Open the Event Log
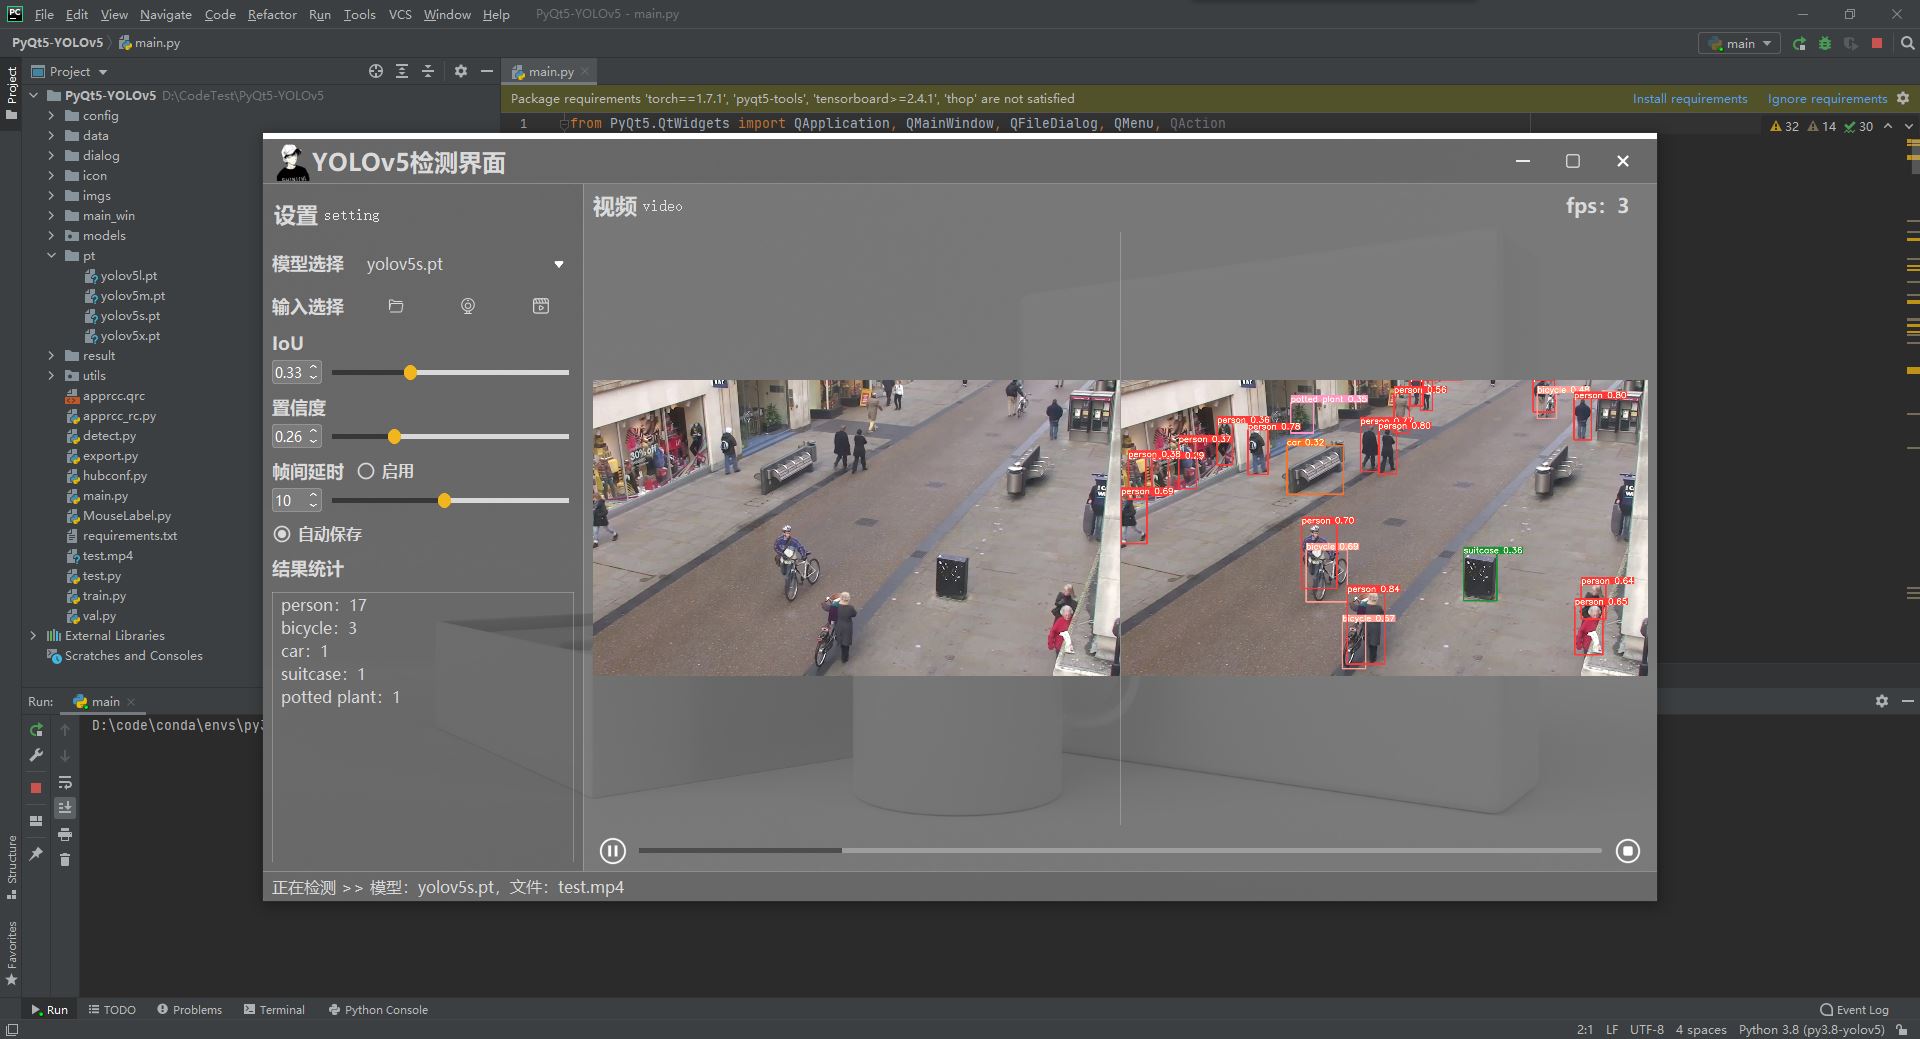This screenshot has width=1920, height=1039. click(x=1855, y=1009)
